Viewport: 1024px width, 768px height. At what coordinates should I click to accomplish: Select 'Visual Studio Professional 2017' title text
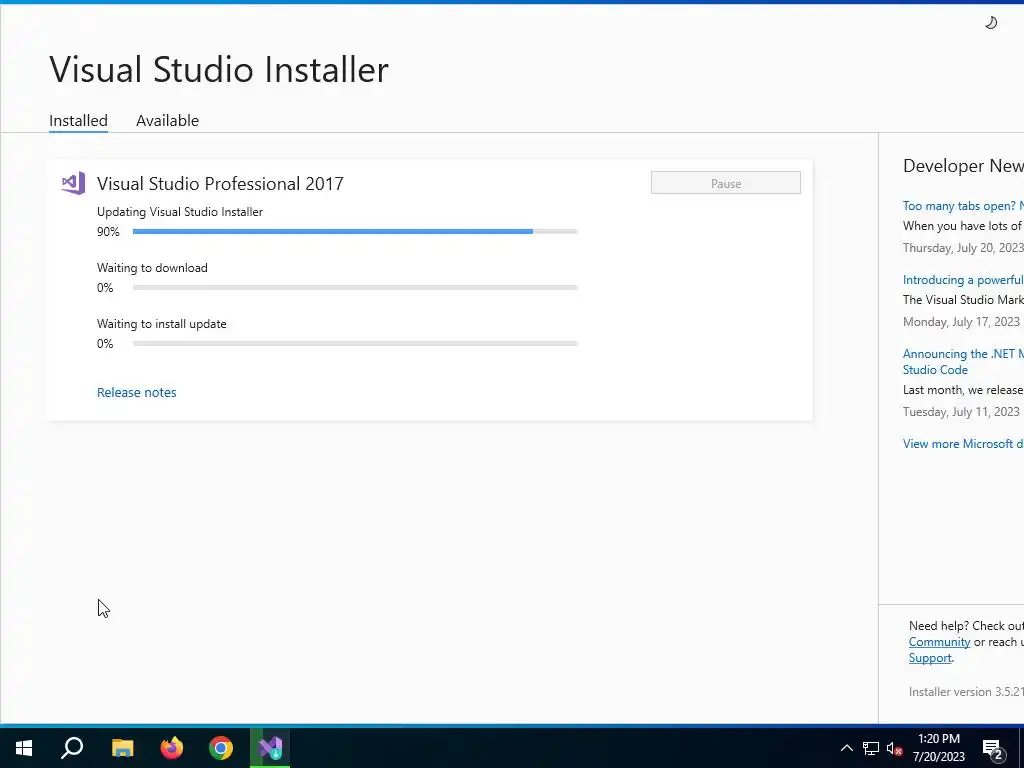click(x=220, y=184)
